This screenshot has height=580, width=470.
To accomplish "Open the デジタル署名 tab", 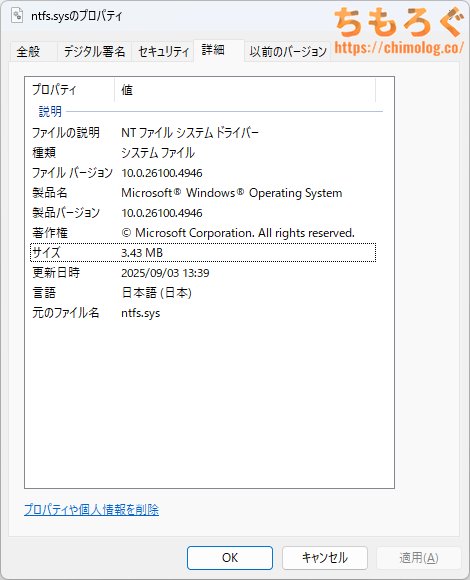I will coord(95,51).
